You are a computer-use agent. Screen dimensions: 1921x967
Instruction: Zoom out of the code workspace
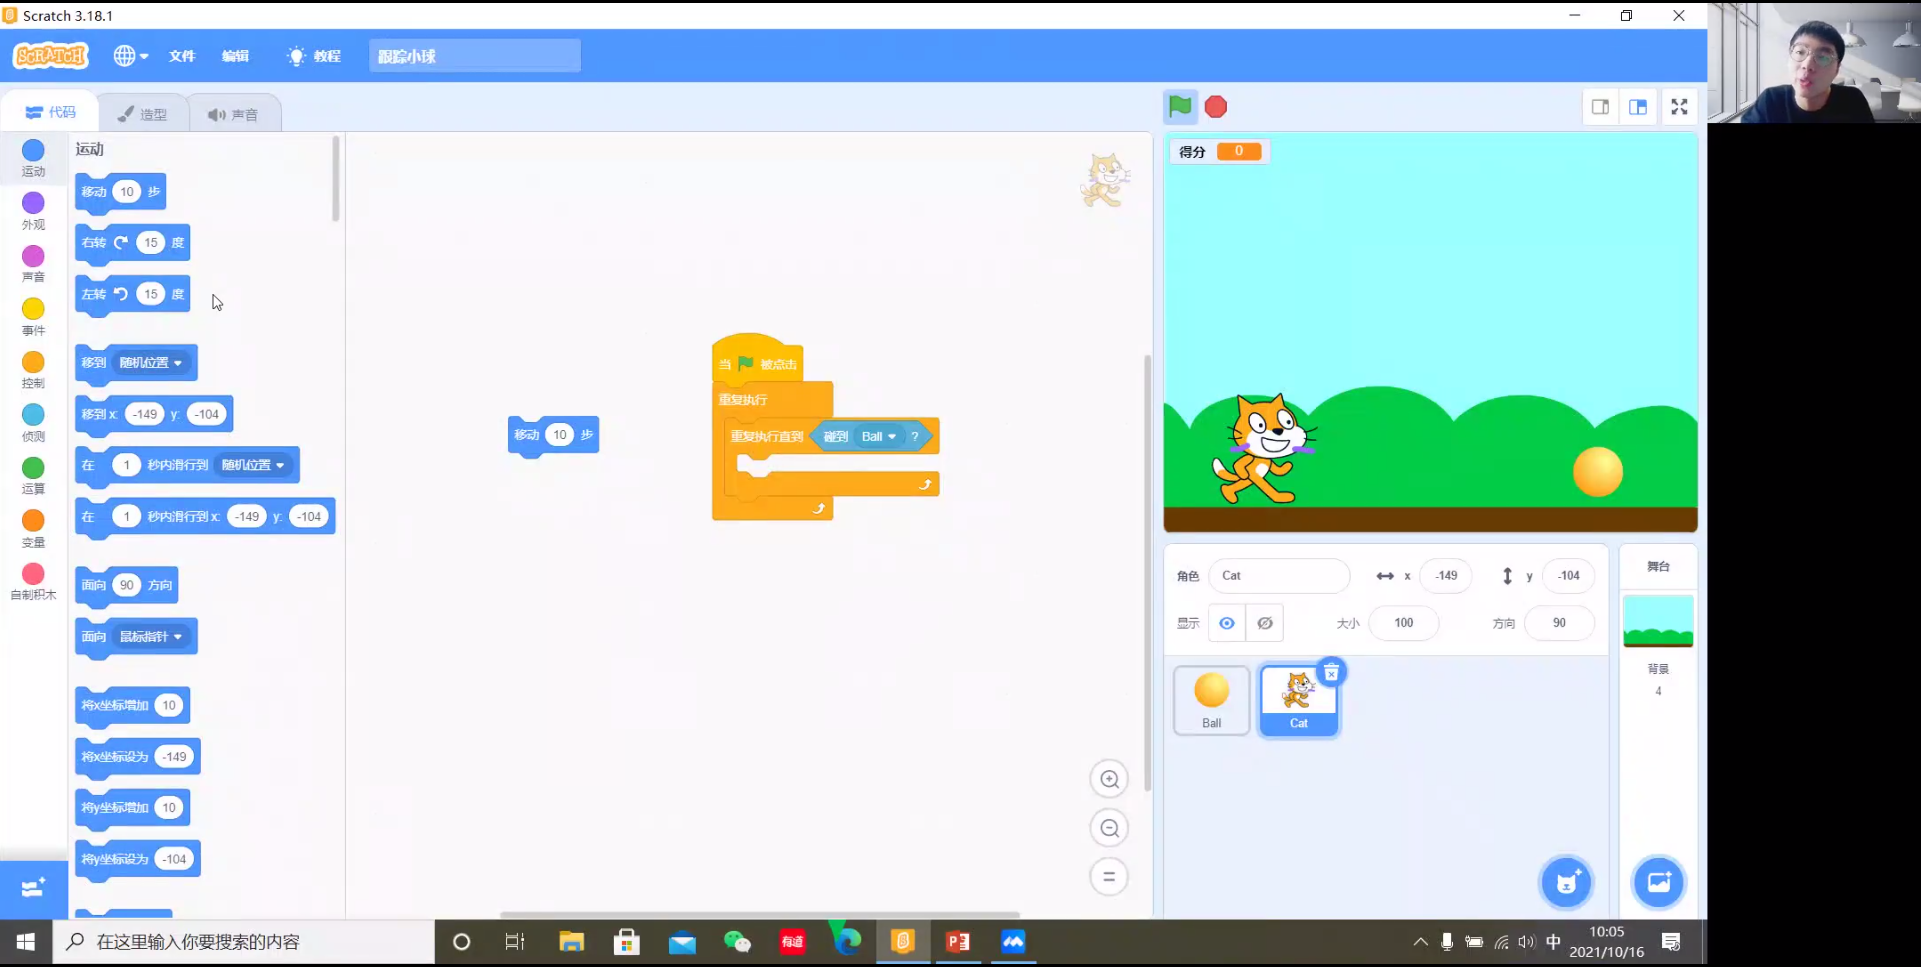1109,828
